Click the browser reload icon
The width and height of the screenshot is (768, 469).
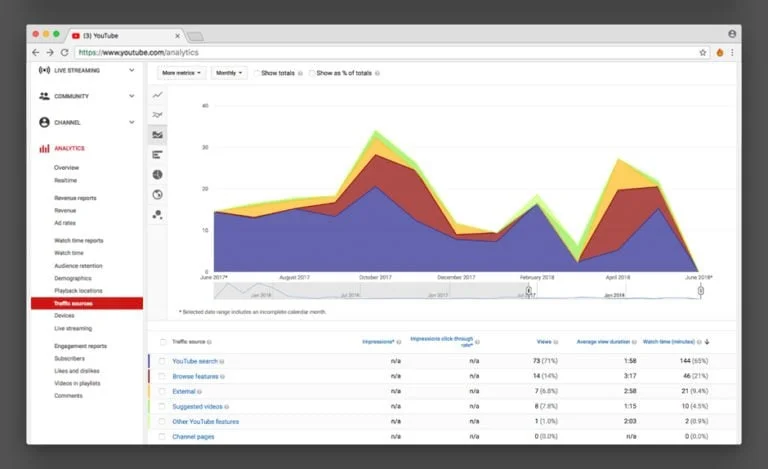click(x=65, y=52)
